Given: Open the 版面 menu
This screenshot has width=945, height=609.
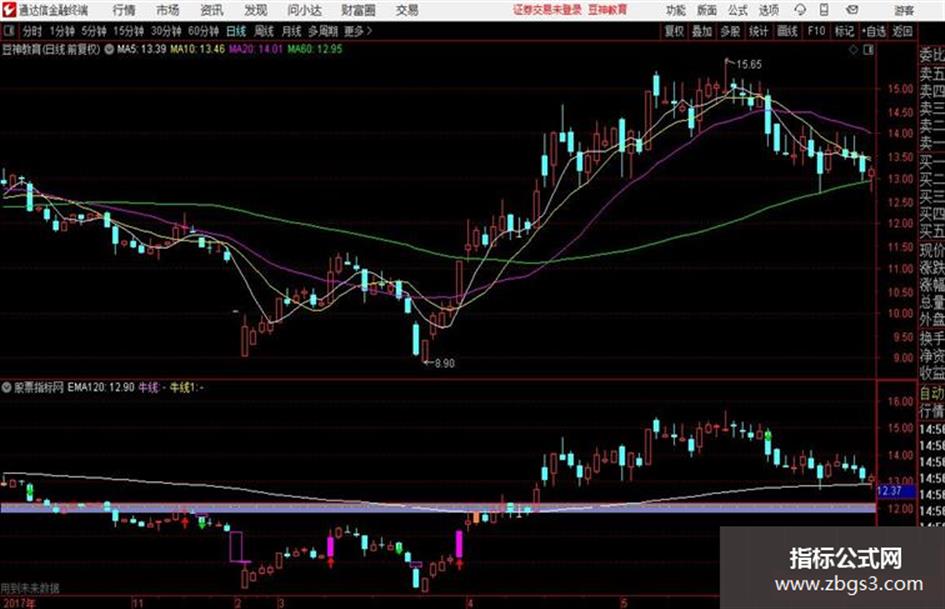Looking at the screenshot, I should click(706, 10).
